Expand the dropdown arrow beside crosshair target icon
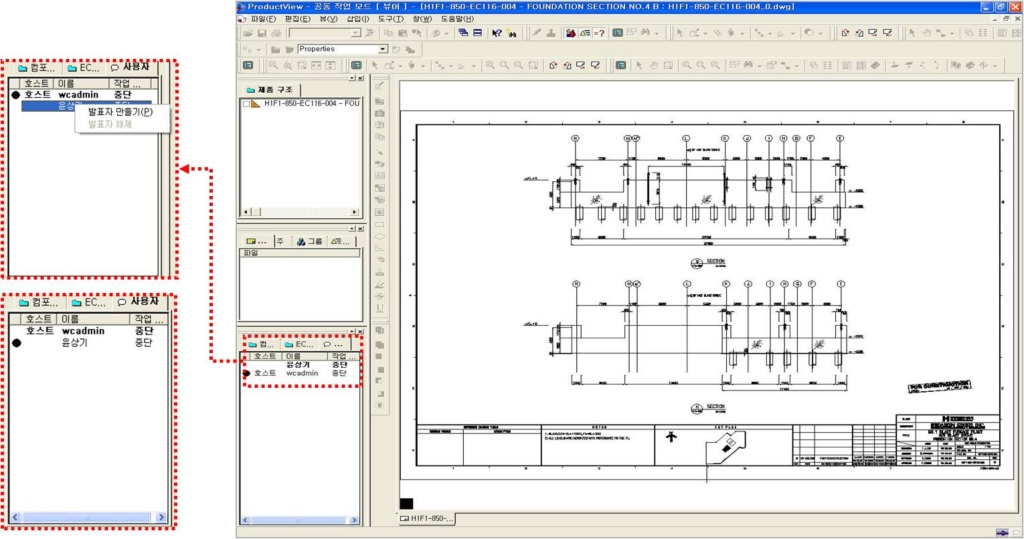1024x539 pixels. [x=995, y=66]
